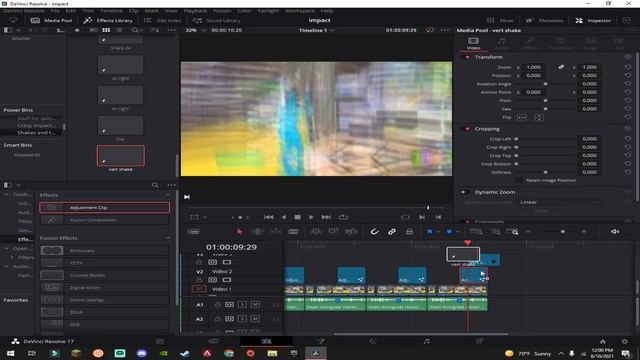This screenshot has width=640, height=360.
Task: Solo audio track A1
Action: pos(242,304)
